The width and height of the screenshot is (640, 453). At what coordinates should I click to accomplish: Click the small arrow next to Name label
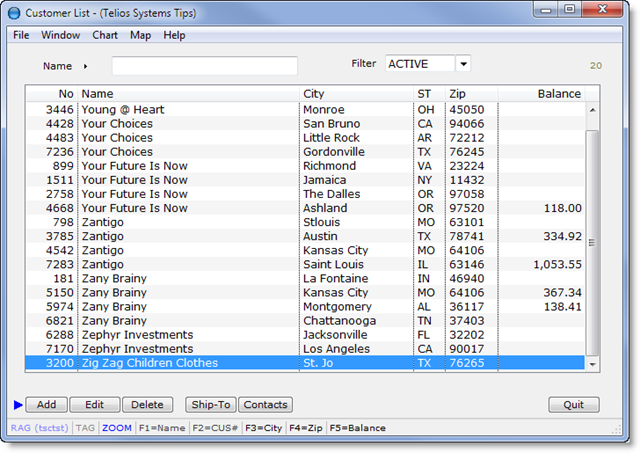pos(85,66)
